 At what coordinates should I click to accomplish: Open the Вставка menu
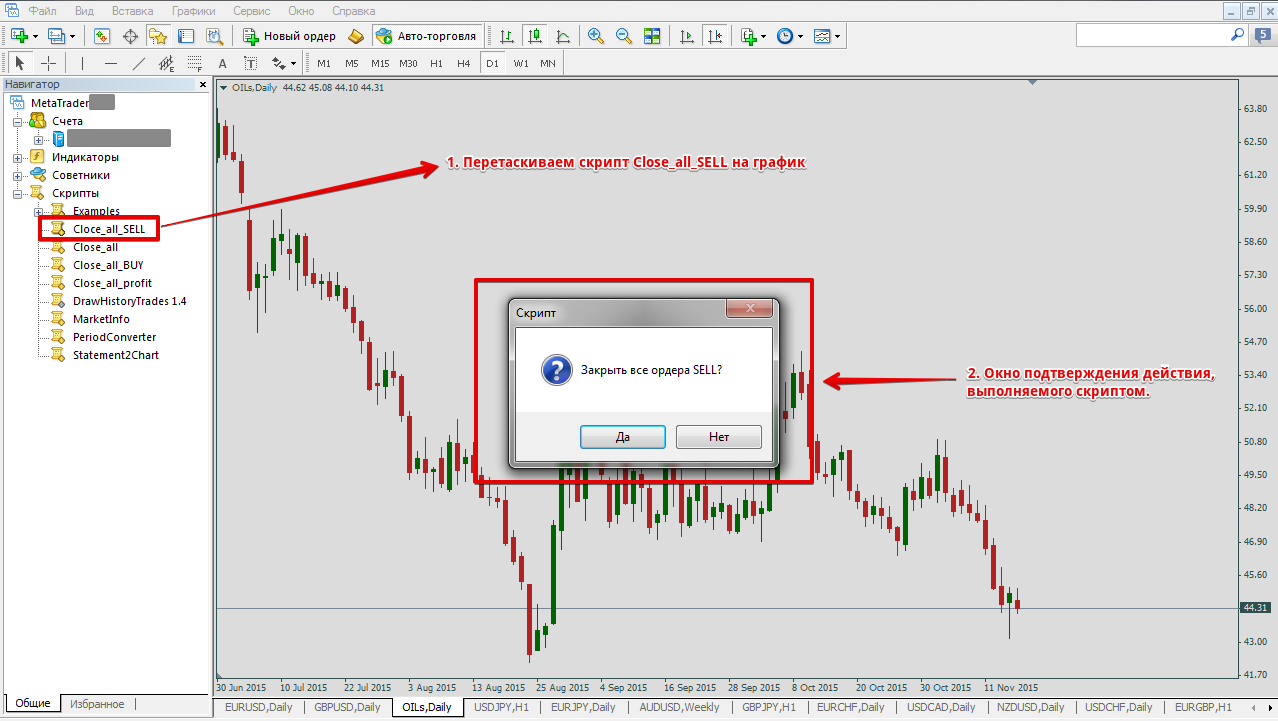click(x=133, y=10)
